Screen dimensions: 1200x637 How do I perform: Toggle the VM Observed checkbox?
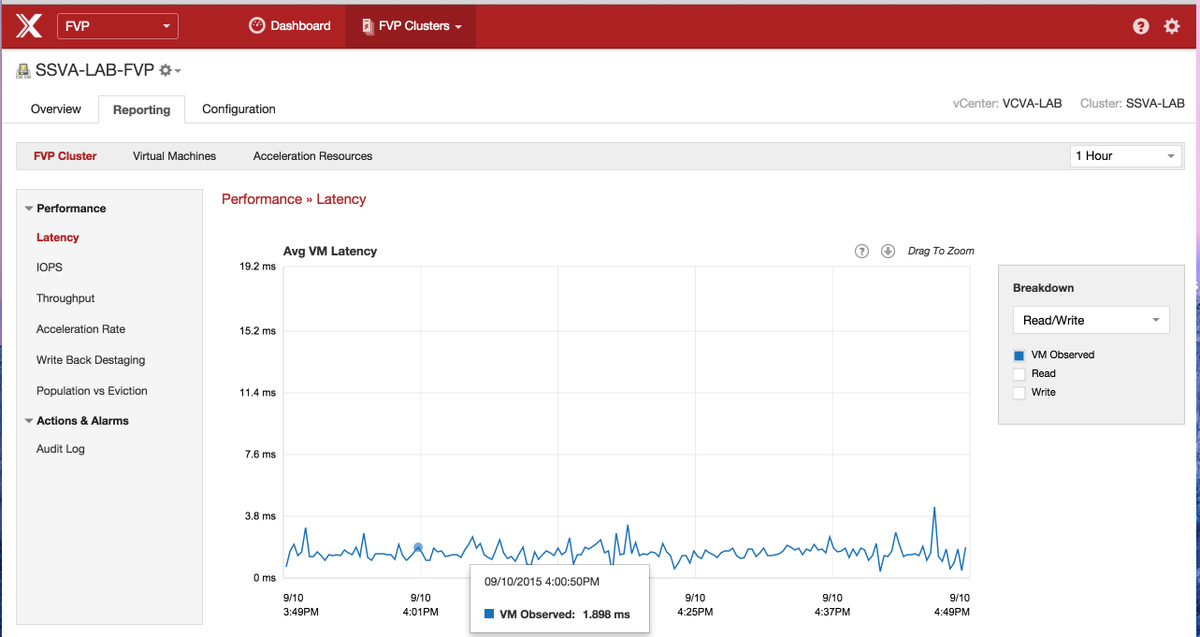[x=1019, y=355]
